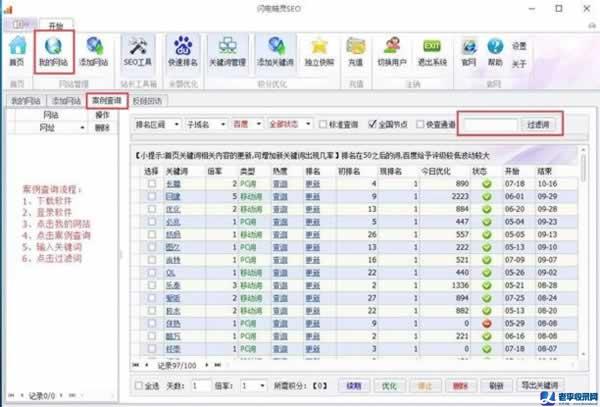The height and width of the screenshot is (407, 600).
Task: Open the application menu button at top left
Action: [x=21, y=24]
